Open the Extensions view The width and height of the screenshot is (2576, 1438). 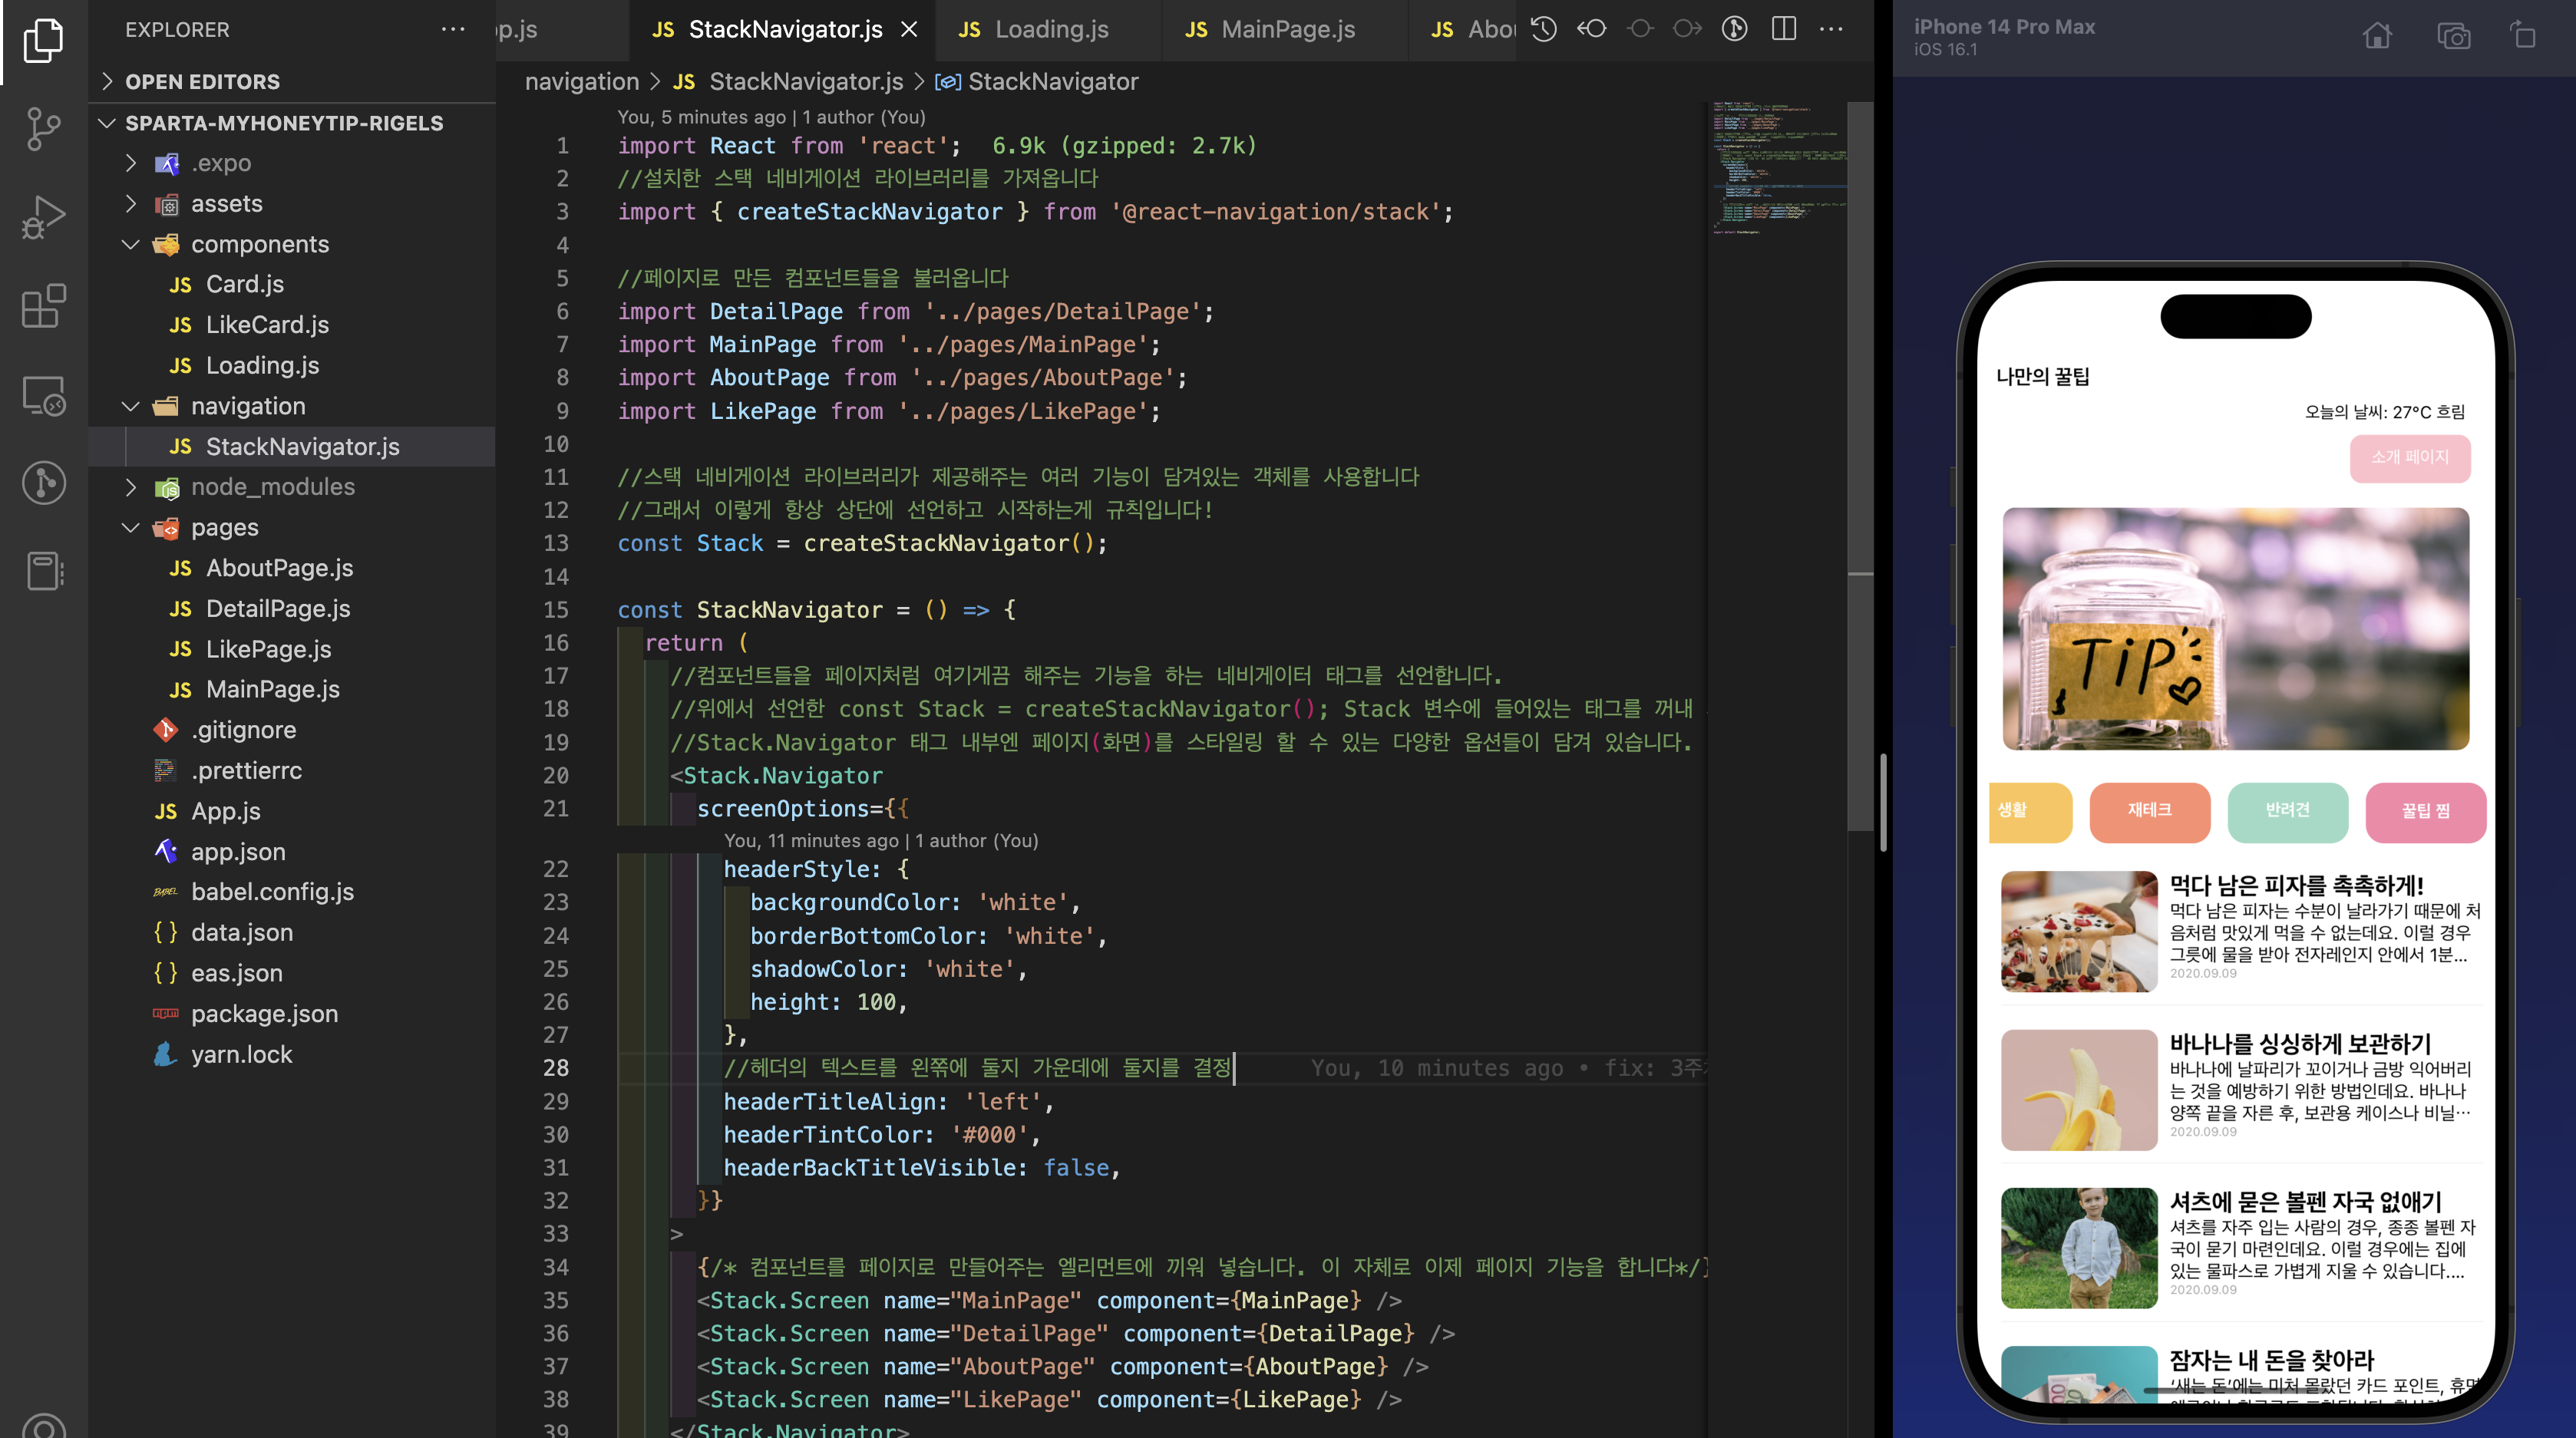[43, 306]
